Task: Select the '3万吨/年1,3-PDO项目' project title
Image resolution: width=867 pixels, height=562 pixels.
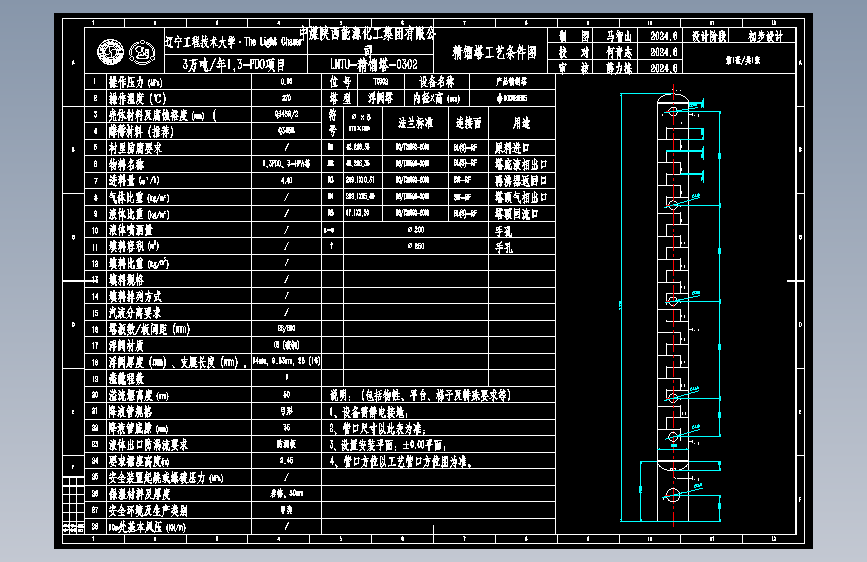Action: click(234, 65)
